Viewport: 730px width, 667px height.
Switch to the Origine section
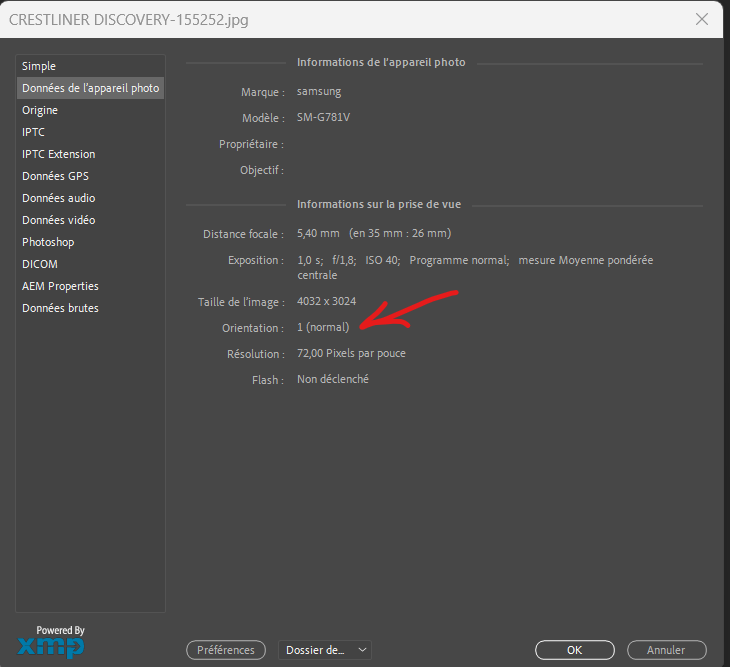point(90,110)
